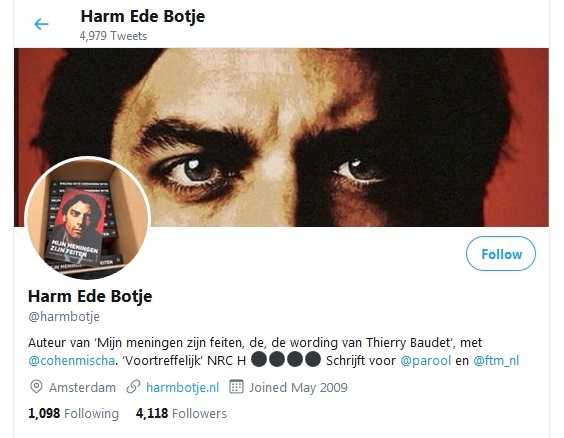Screen dimensions: 564x438
Task: Click the header name Harm Ede Botje
Action: tap(143, 16)
